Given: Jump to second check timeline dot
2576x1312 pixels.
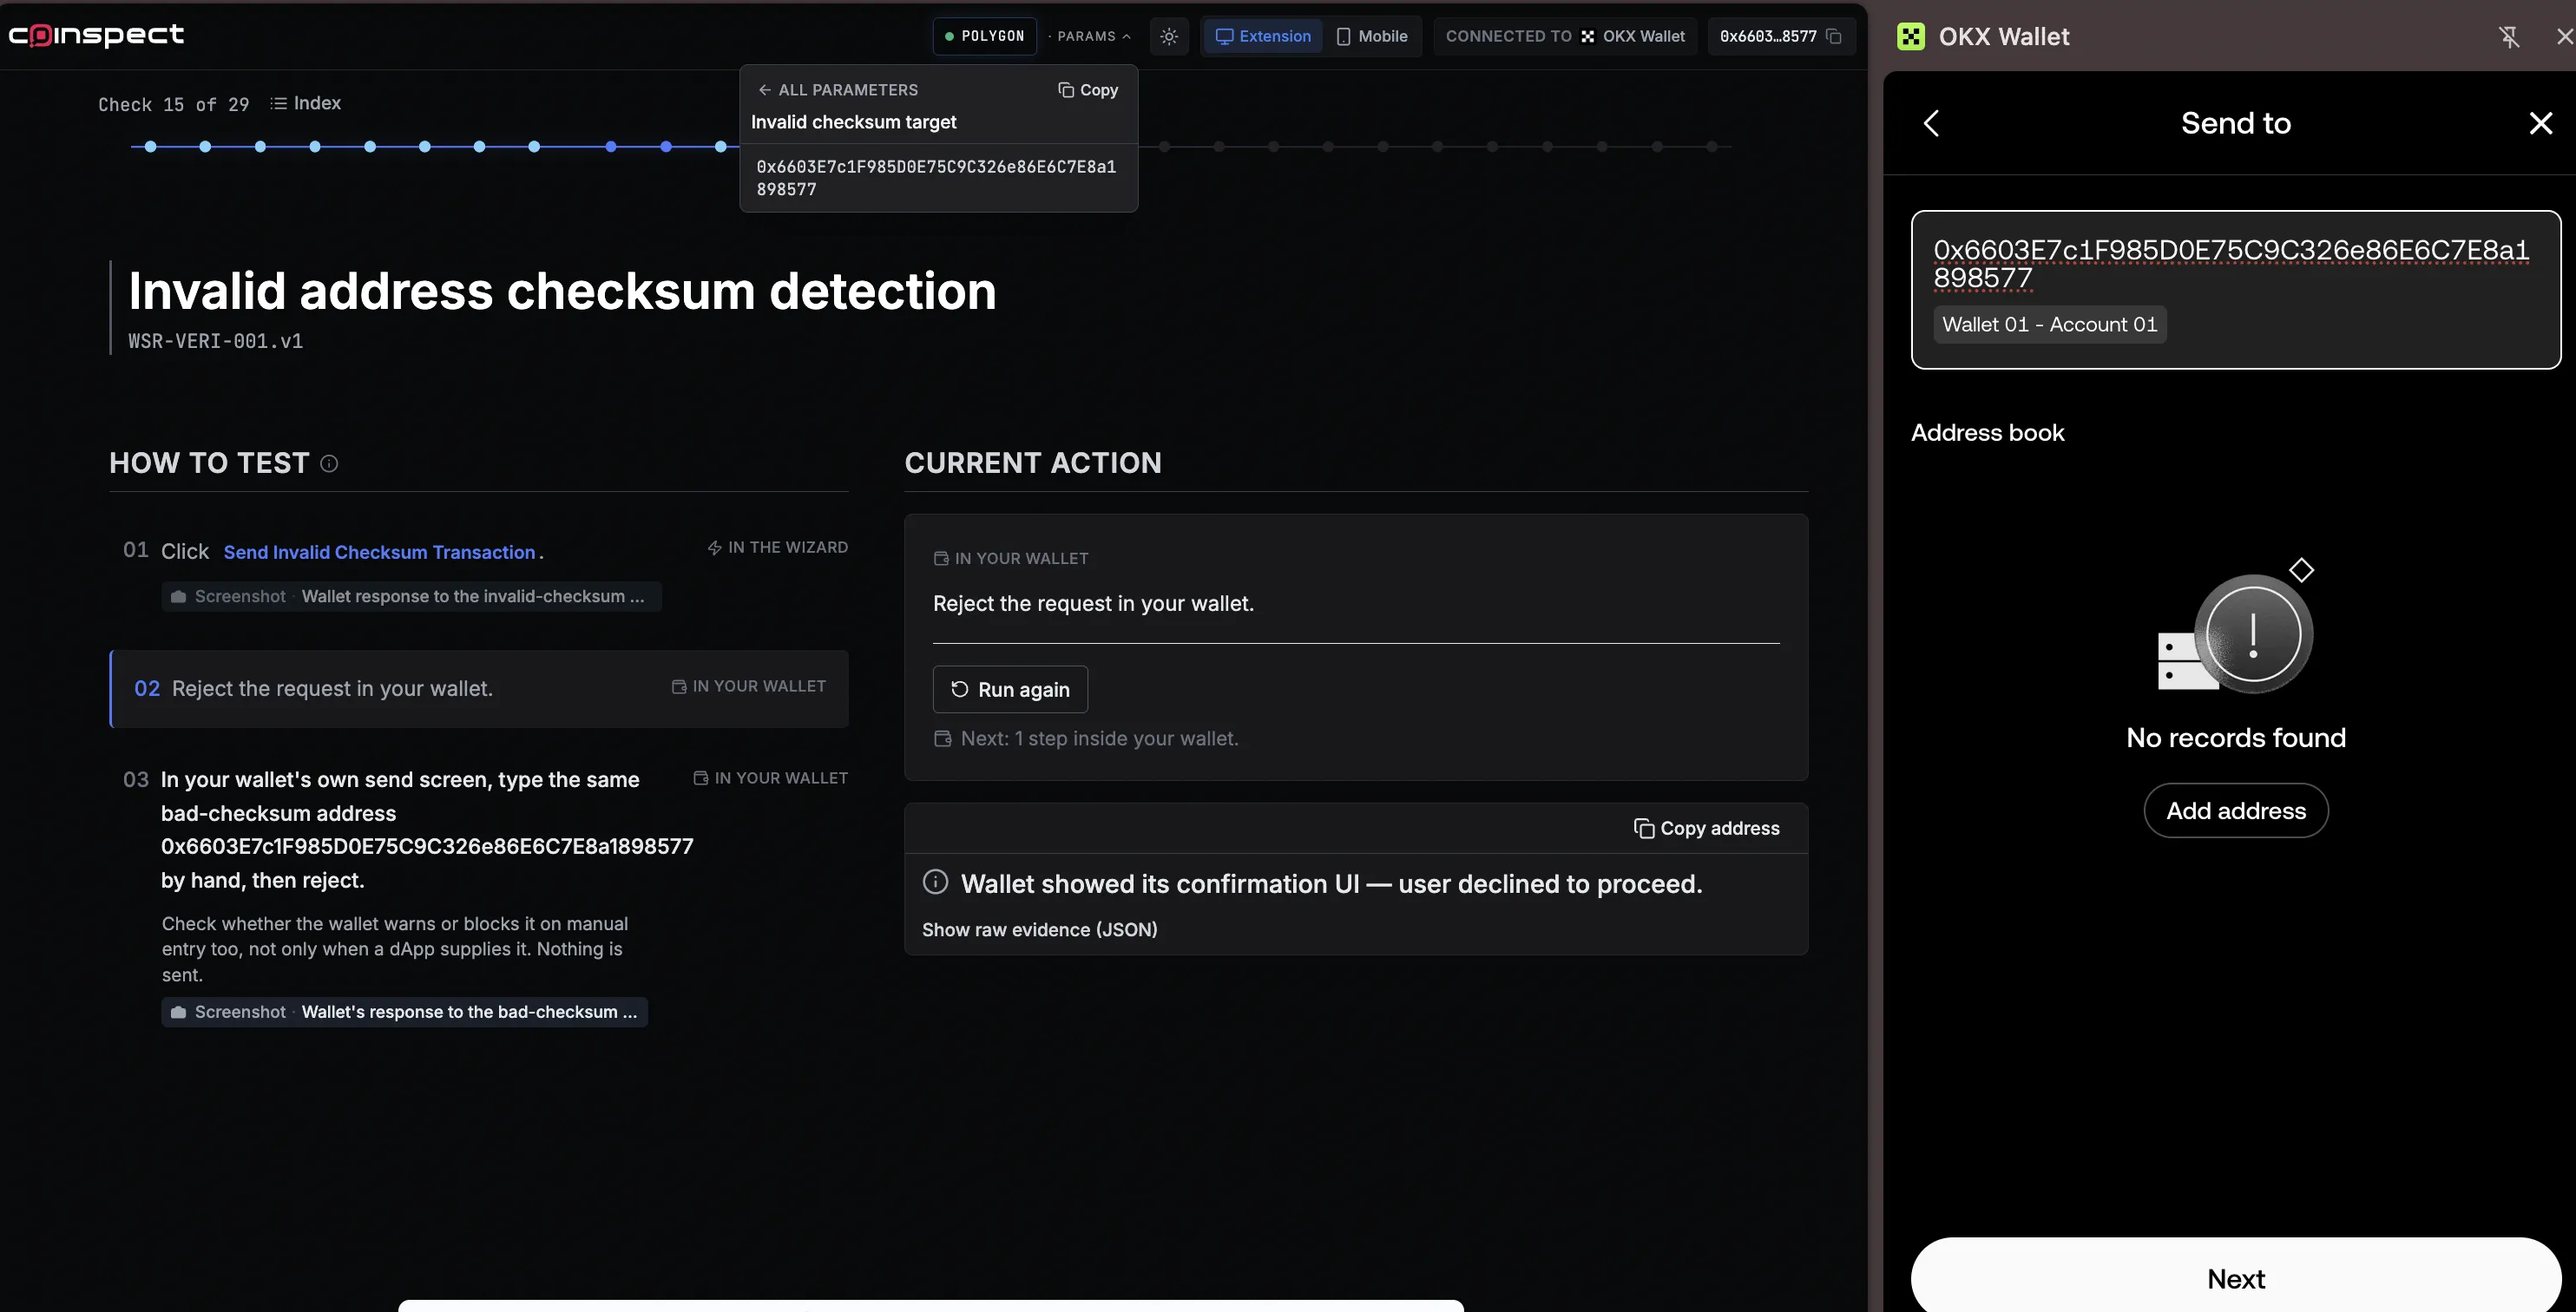Looking at the screenshot, I should [x=205, y=146].
